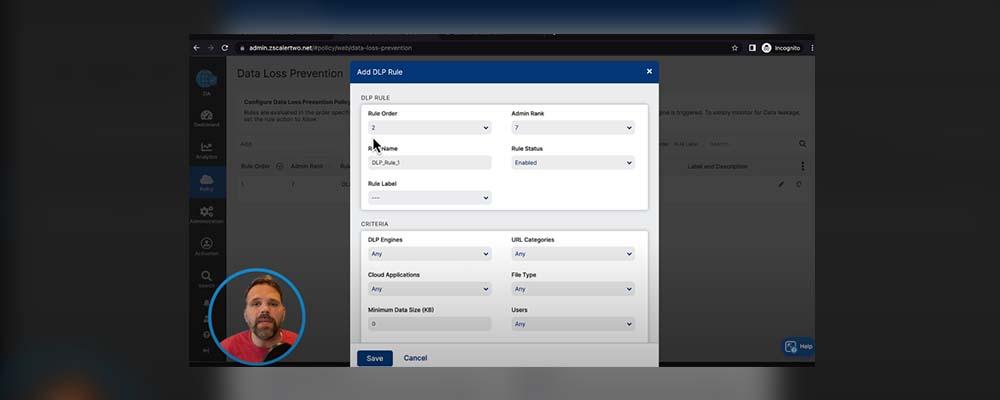Click the Admin Rank column header
Viewport: 1000px width, 400px height.
[307, 166]
